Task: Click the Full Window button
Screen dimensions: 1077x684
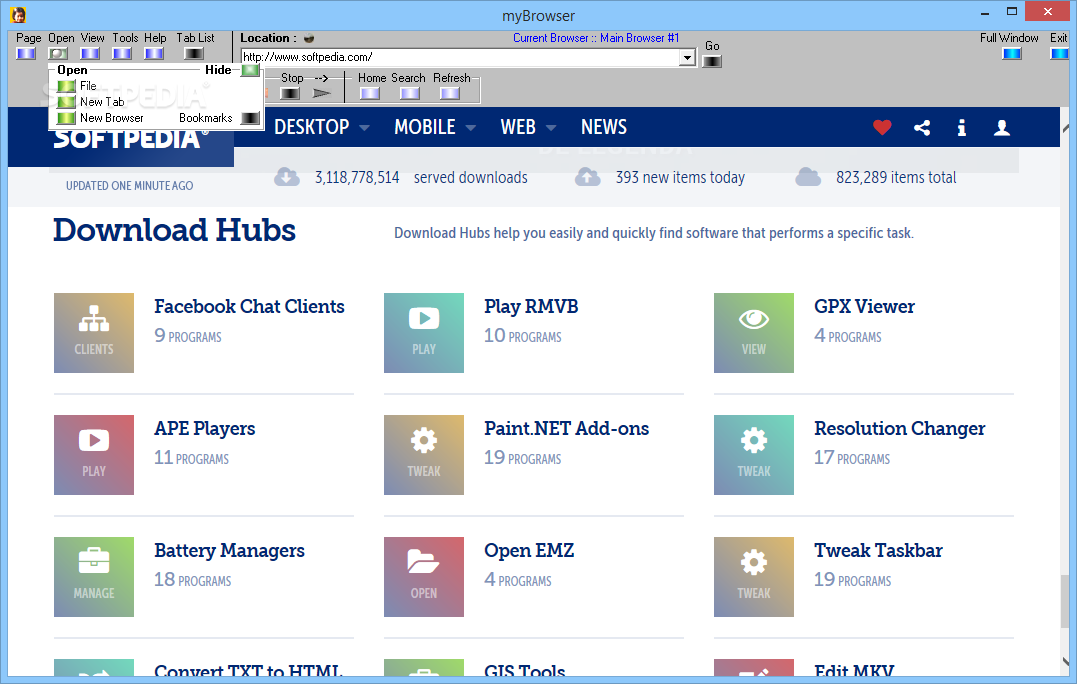Action: [x=1012, y=54]
